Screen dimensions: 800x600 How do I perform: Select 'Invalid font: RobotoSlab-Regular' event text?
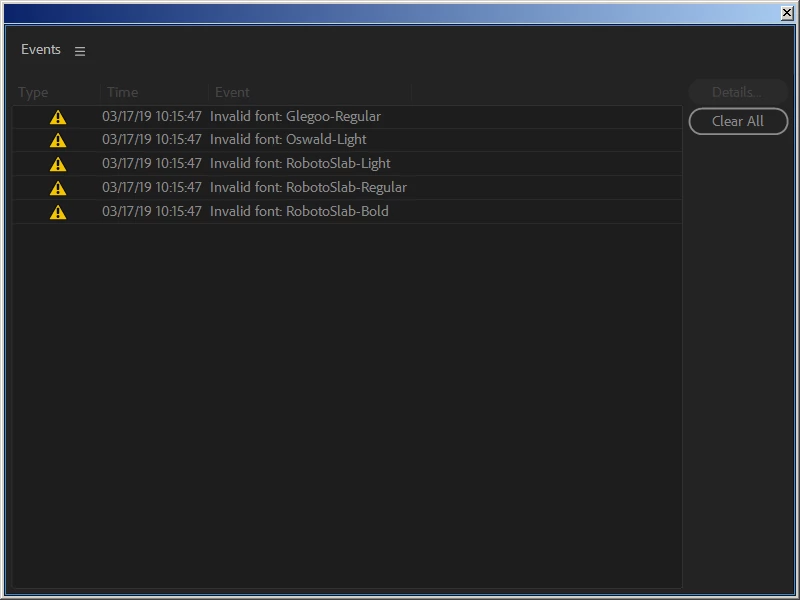308,188
